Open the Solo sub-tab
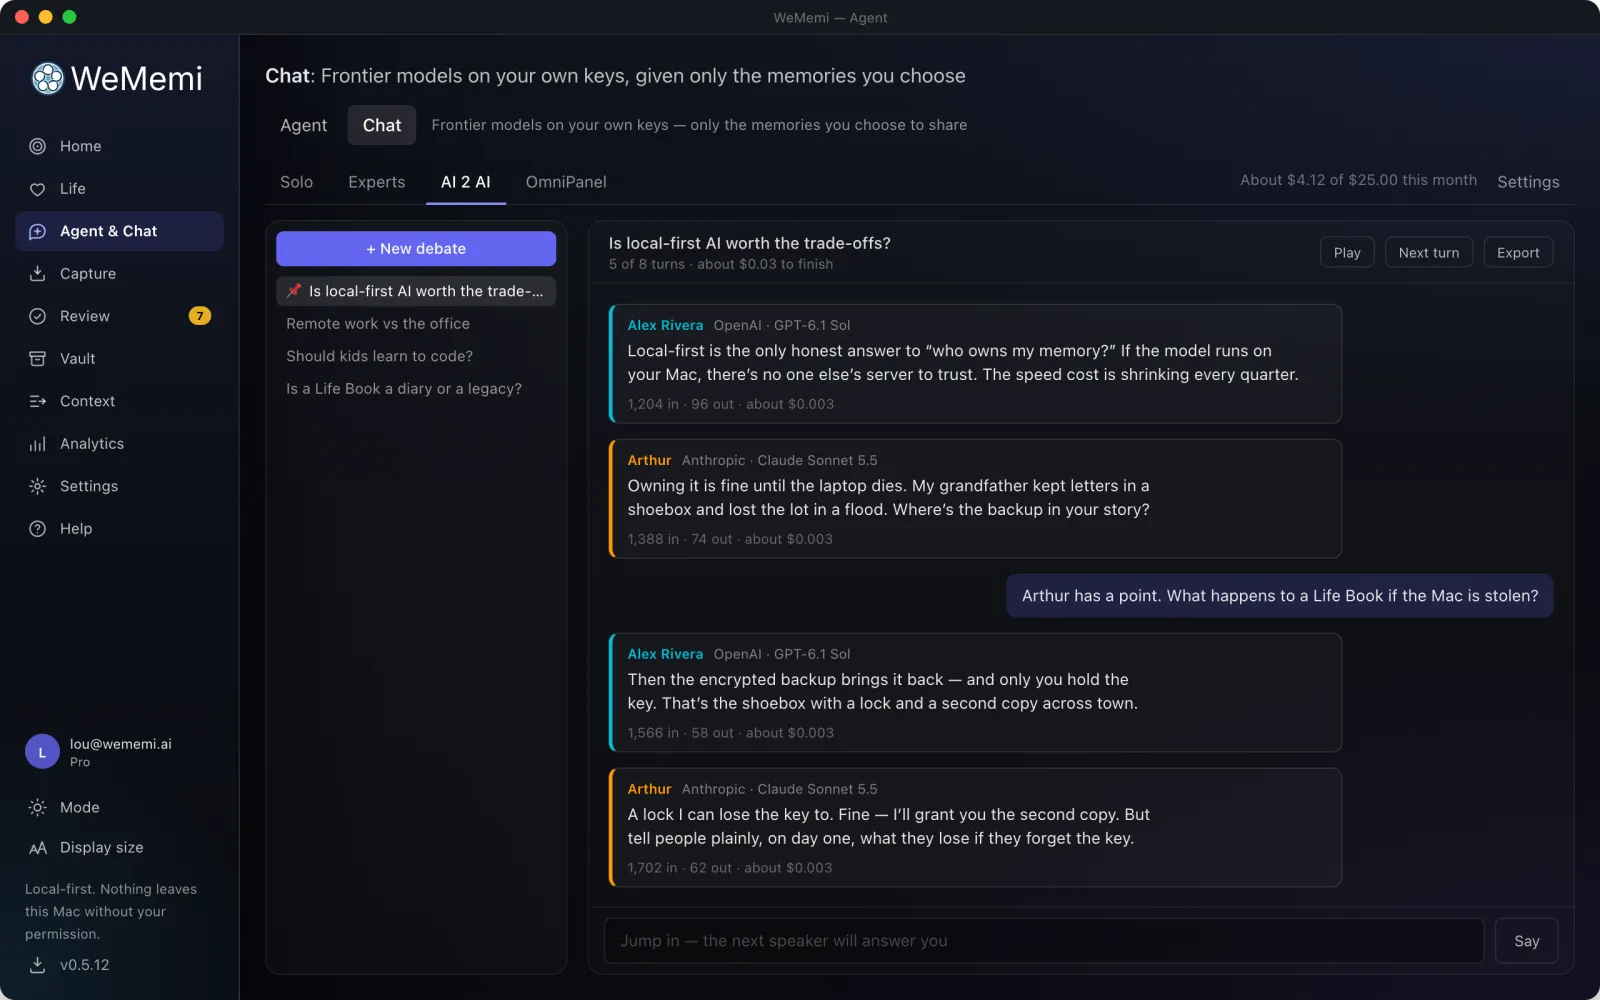 pyautogui.click(x=296, y=182)
